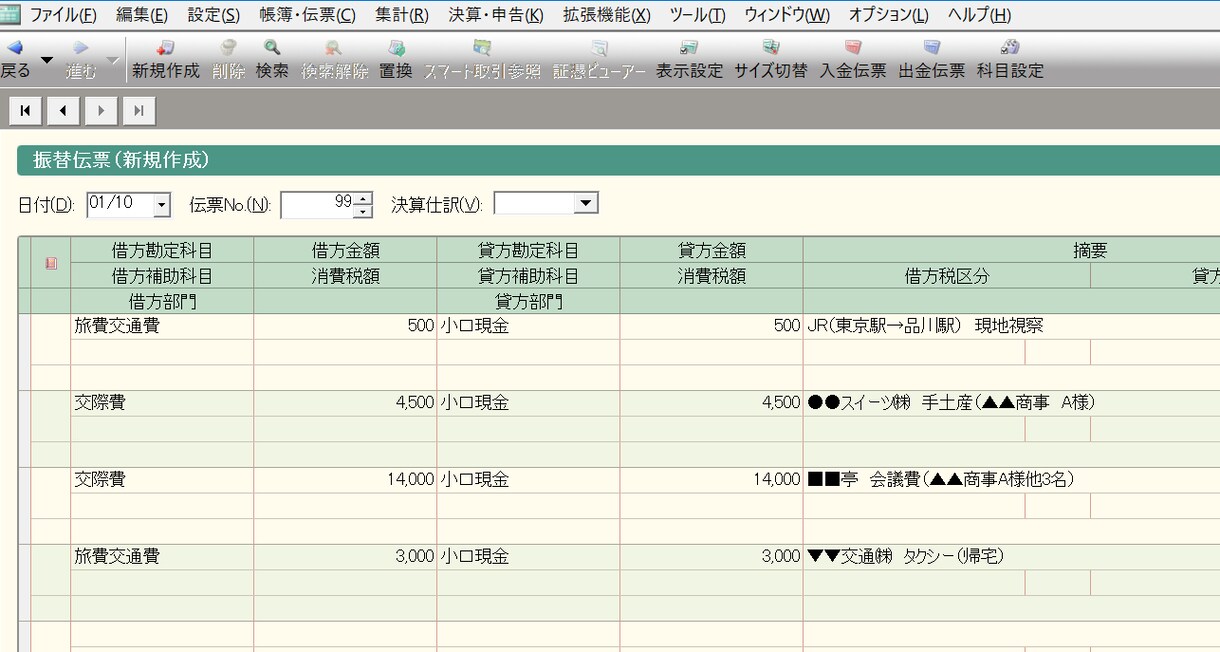Open the 帳簿・伝票(C) menu
The height and width of the screenshot is (652, 1220).
pos(307,15)
